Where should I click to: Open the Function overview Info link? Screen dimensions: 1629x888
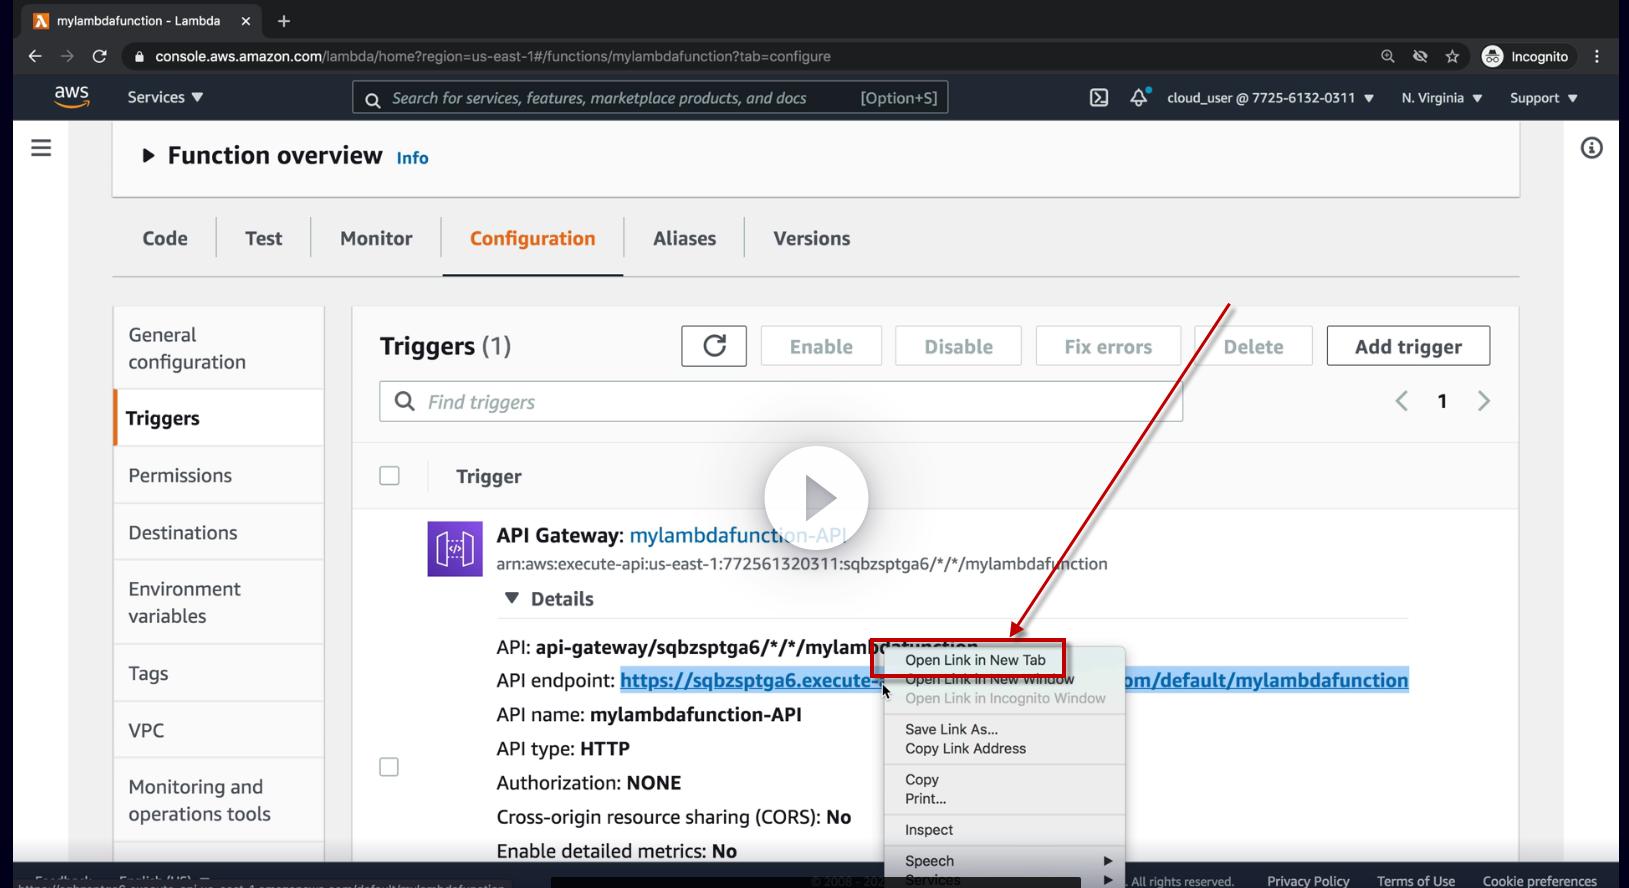click(412, 158)
